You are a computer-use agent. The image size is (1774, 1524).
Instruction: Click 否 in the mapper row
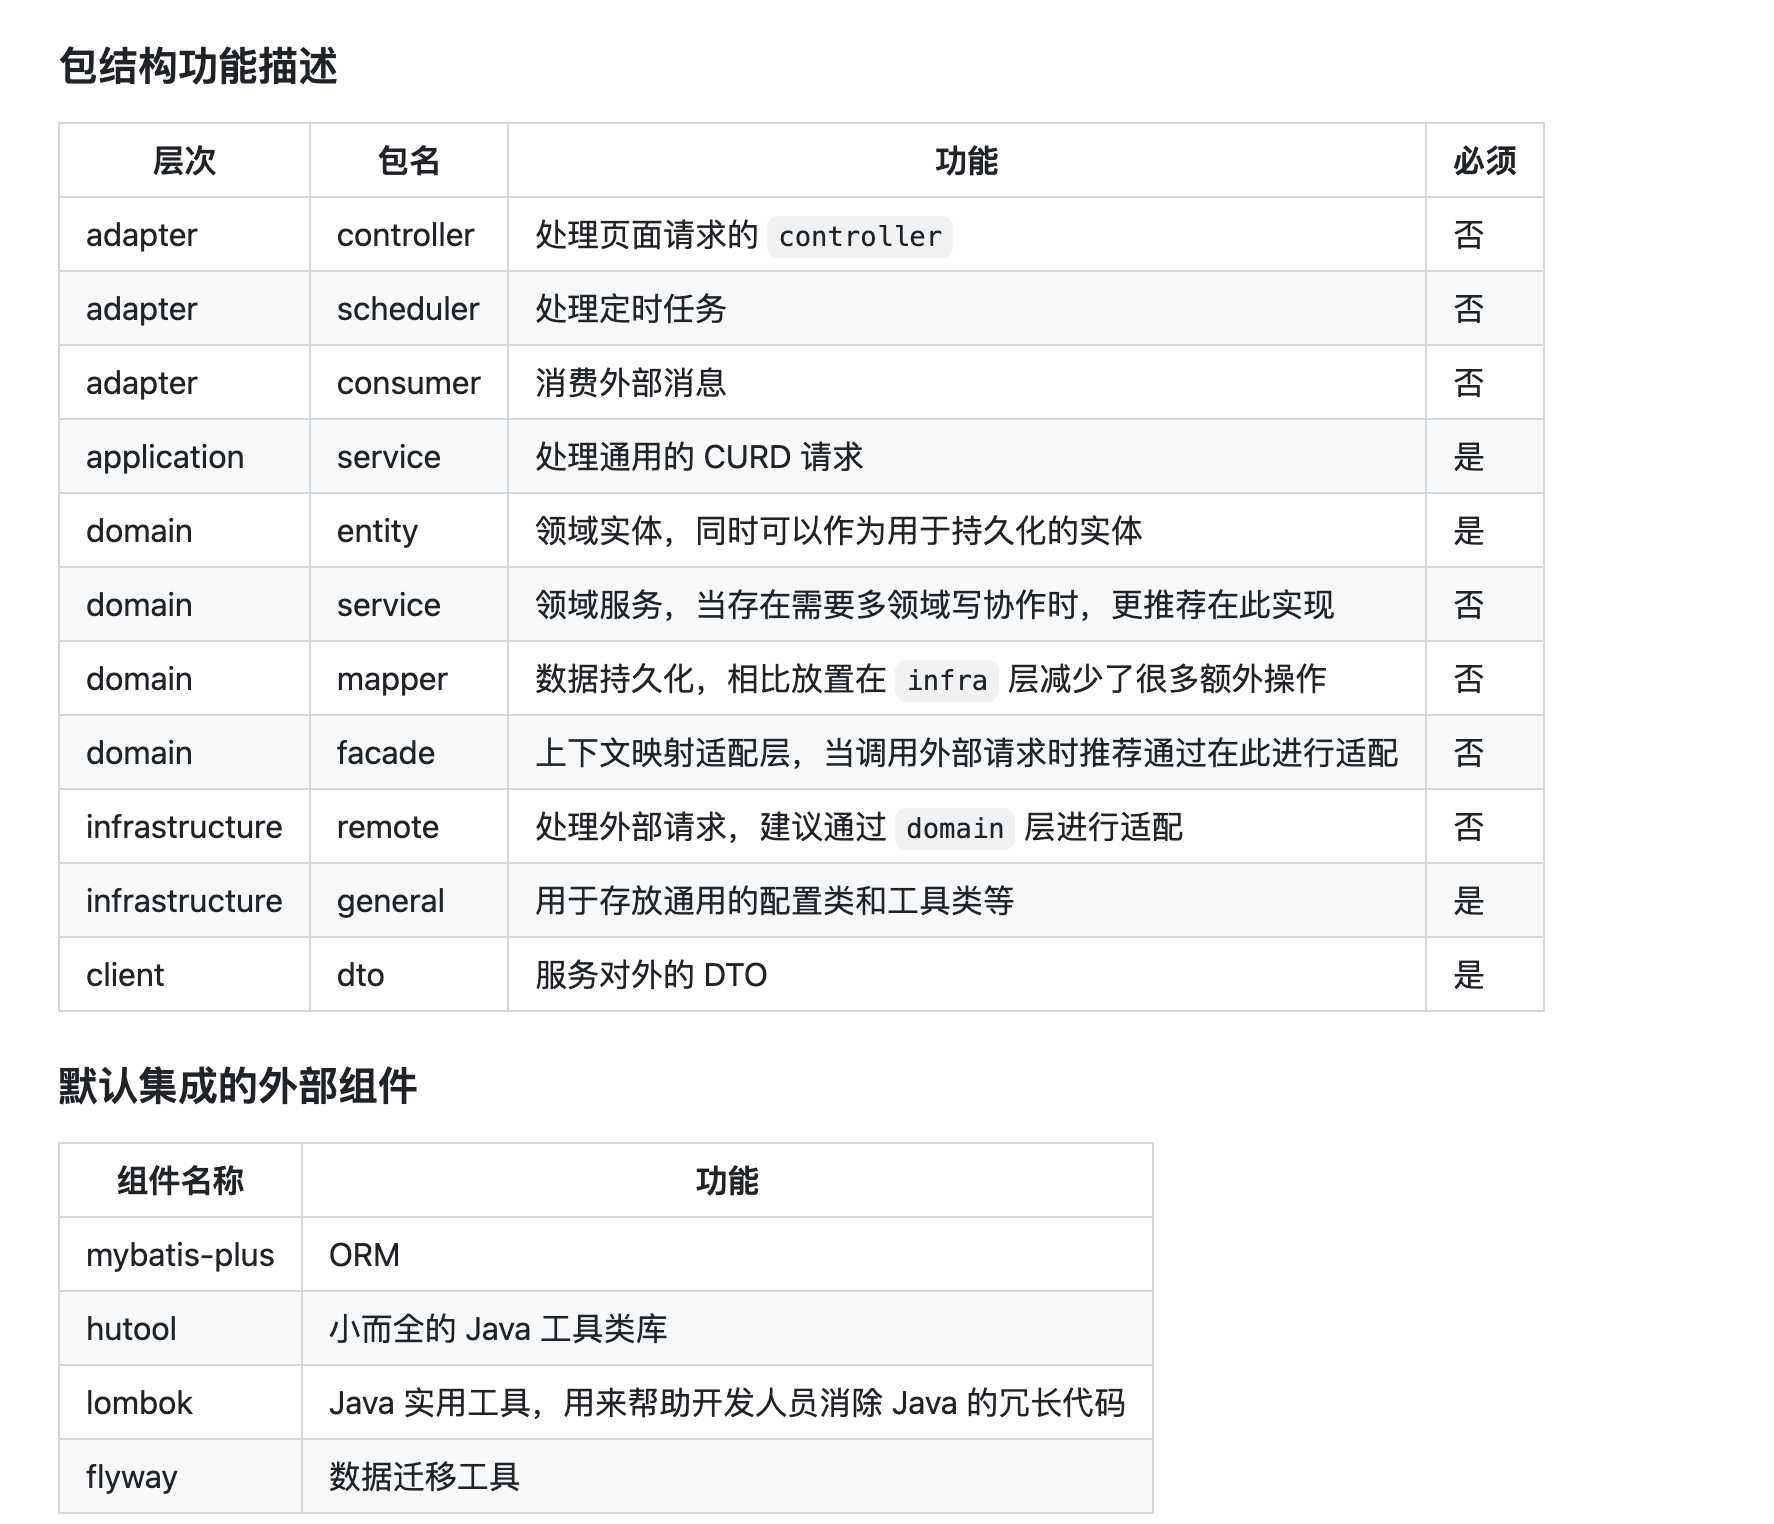[x=1469, y=679]
